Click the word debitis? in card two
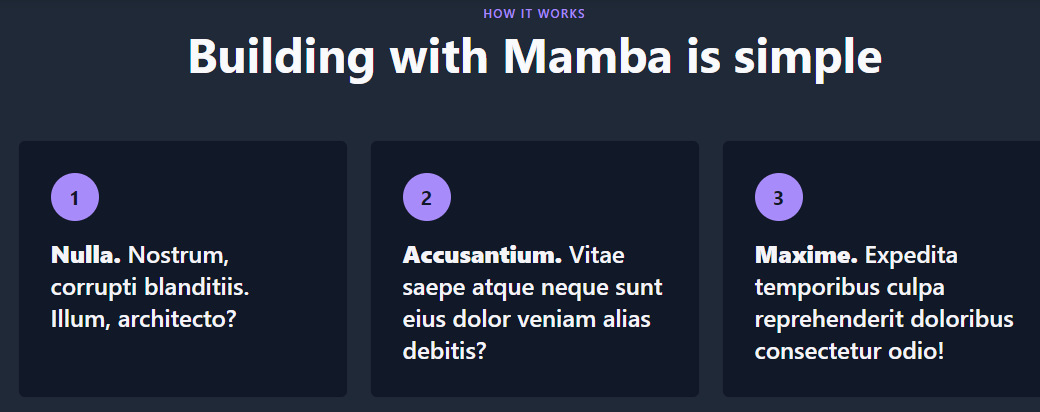Viewport: 1040px width, 412px height. (x=444, y=350)
